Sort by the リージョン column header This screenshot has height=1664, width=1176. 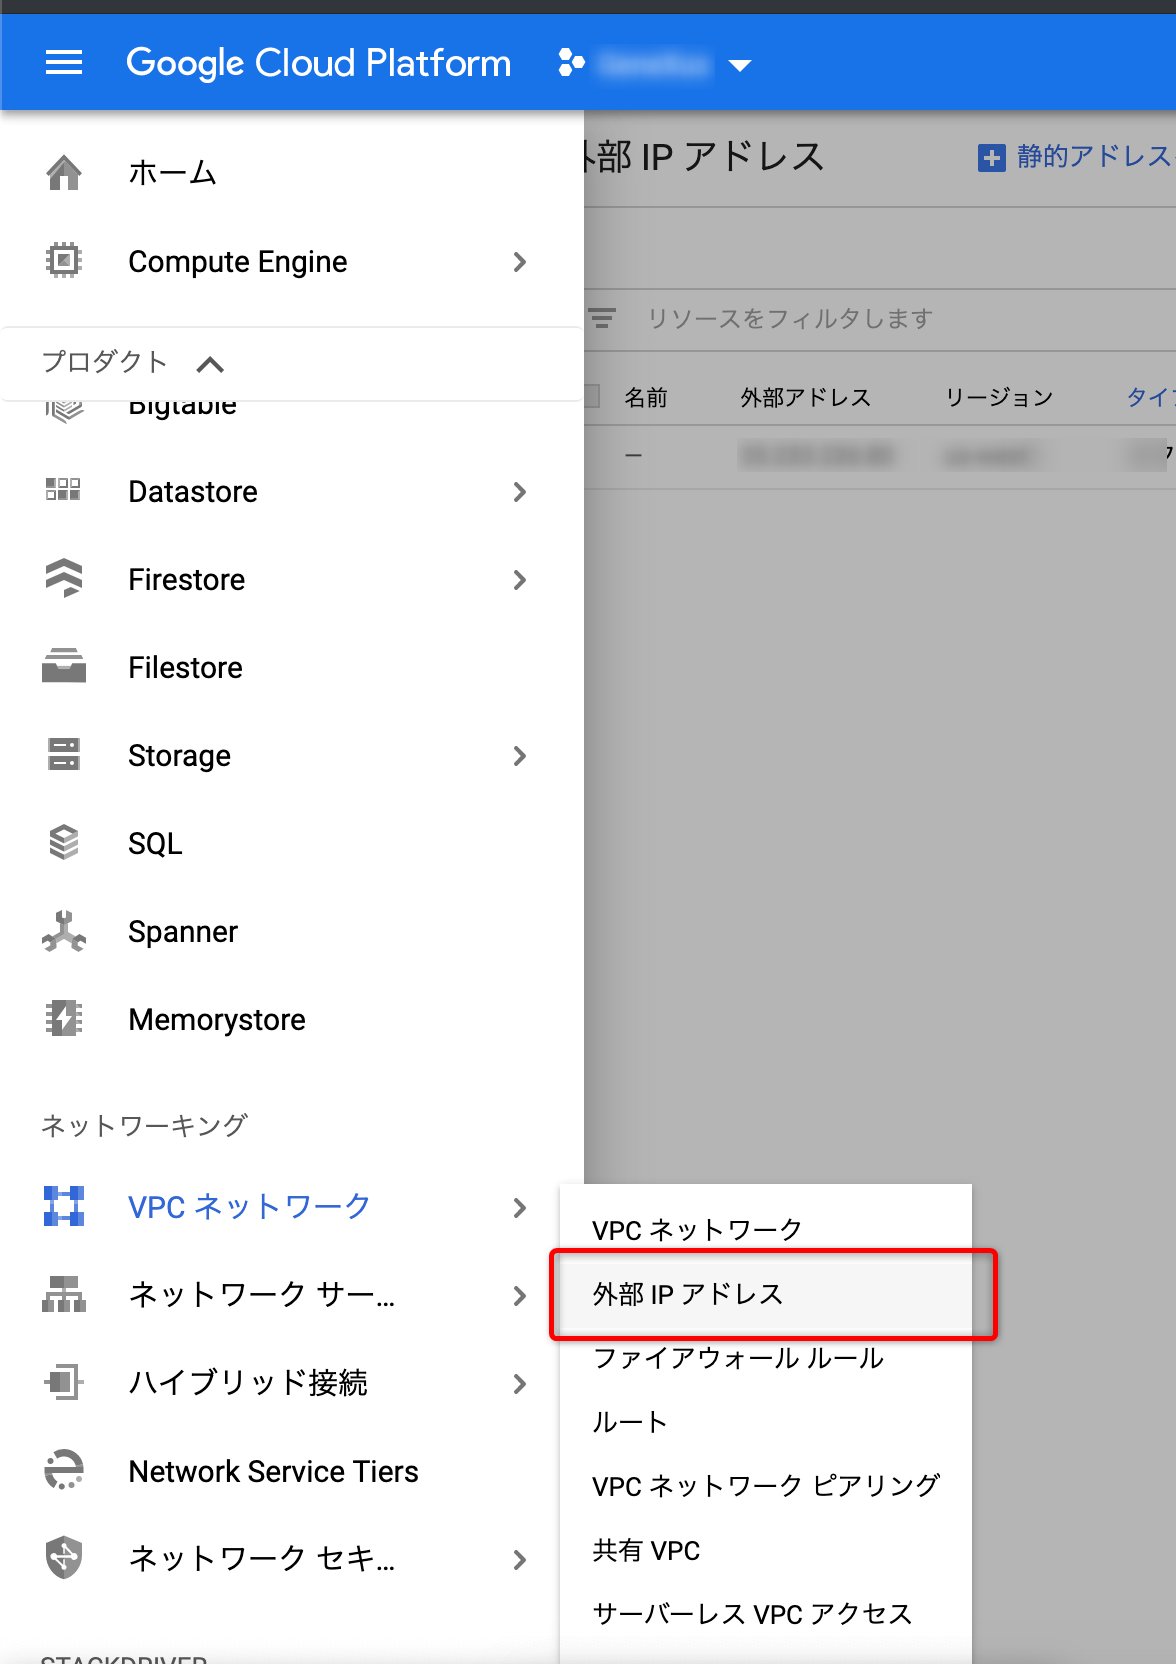tap(999, 398)
